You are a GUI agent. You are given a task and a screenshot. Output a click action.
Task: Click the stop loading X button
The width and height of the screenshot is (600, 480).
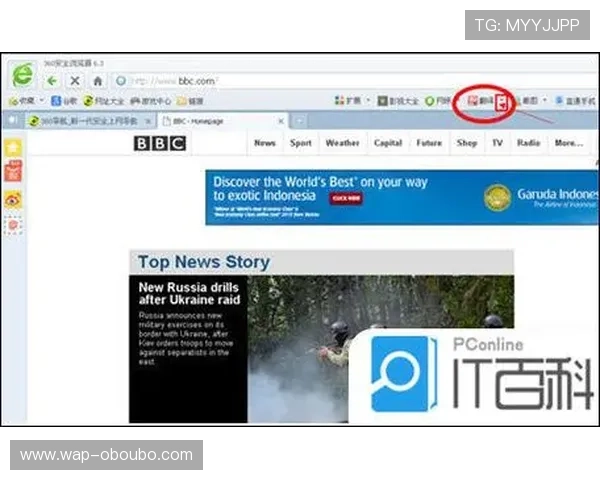tap(74, 80)
